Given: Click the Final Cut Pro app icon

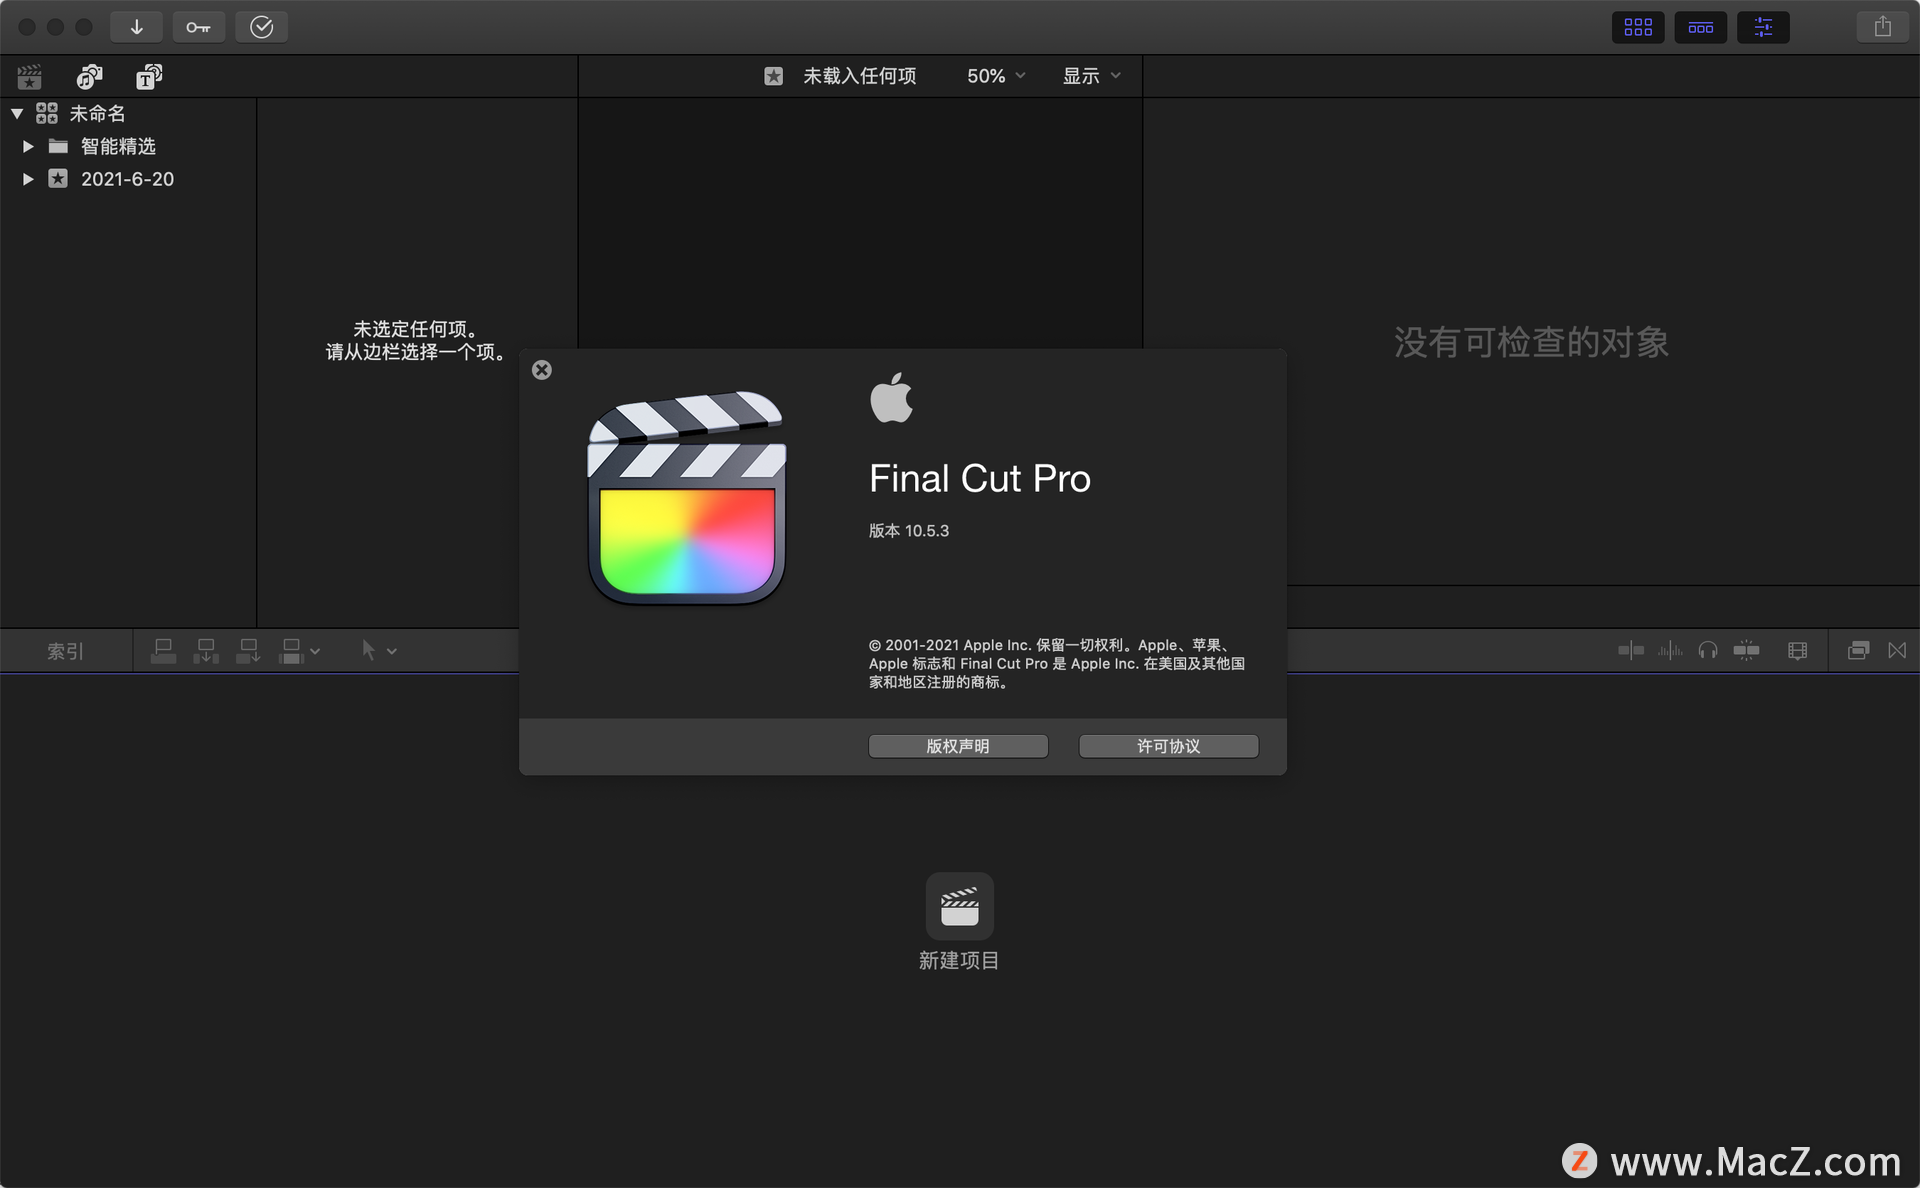Looking at the screenshot, I should (x=687, y=497).
